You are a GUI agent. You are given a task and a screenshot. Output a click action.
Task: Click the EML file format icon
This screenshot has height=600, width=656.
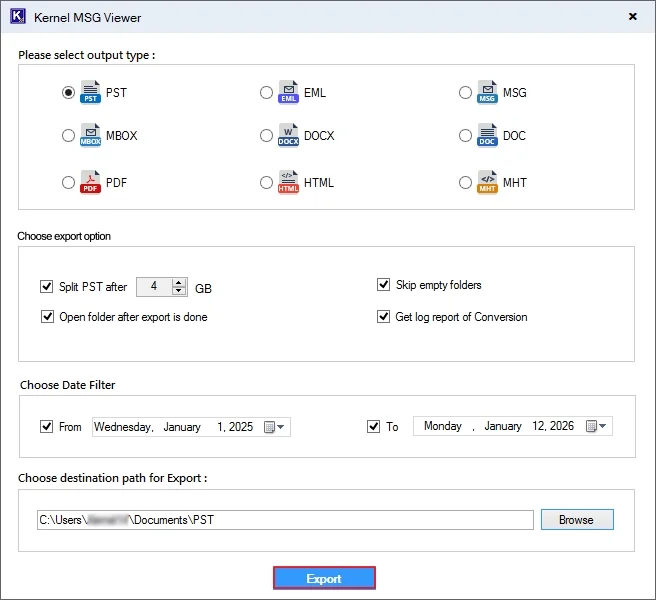tap(288, 92)
